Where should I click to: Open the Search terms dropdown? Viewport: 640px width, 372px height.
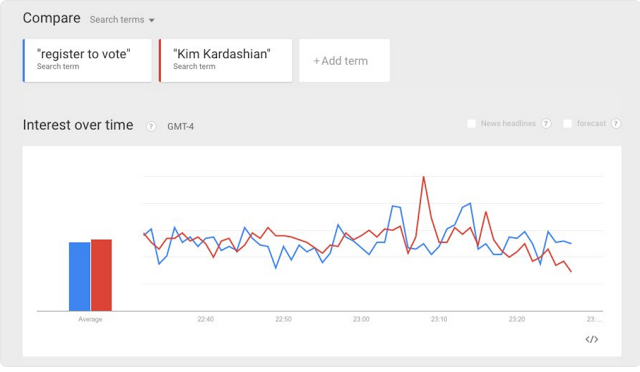click(122, 20)
